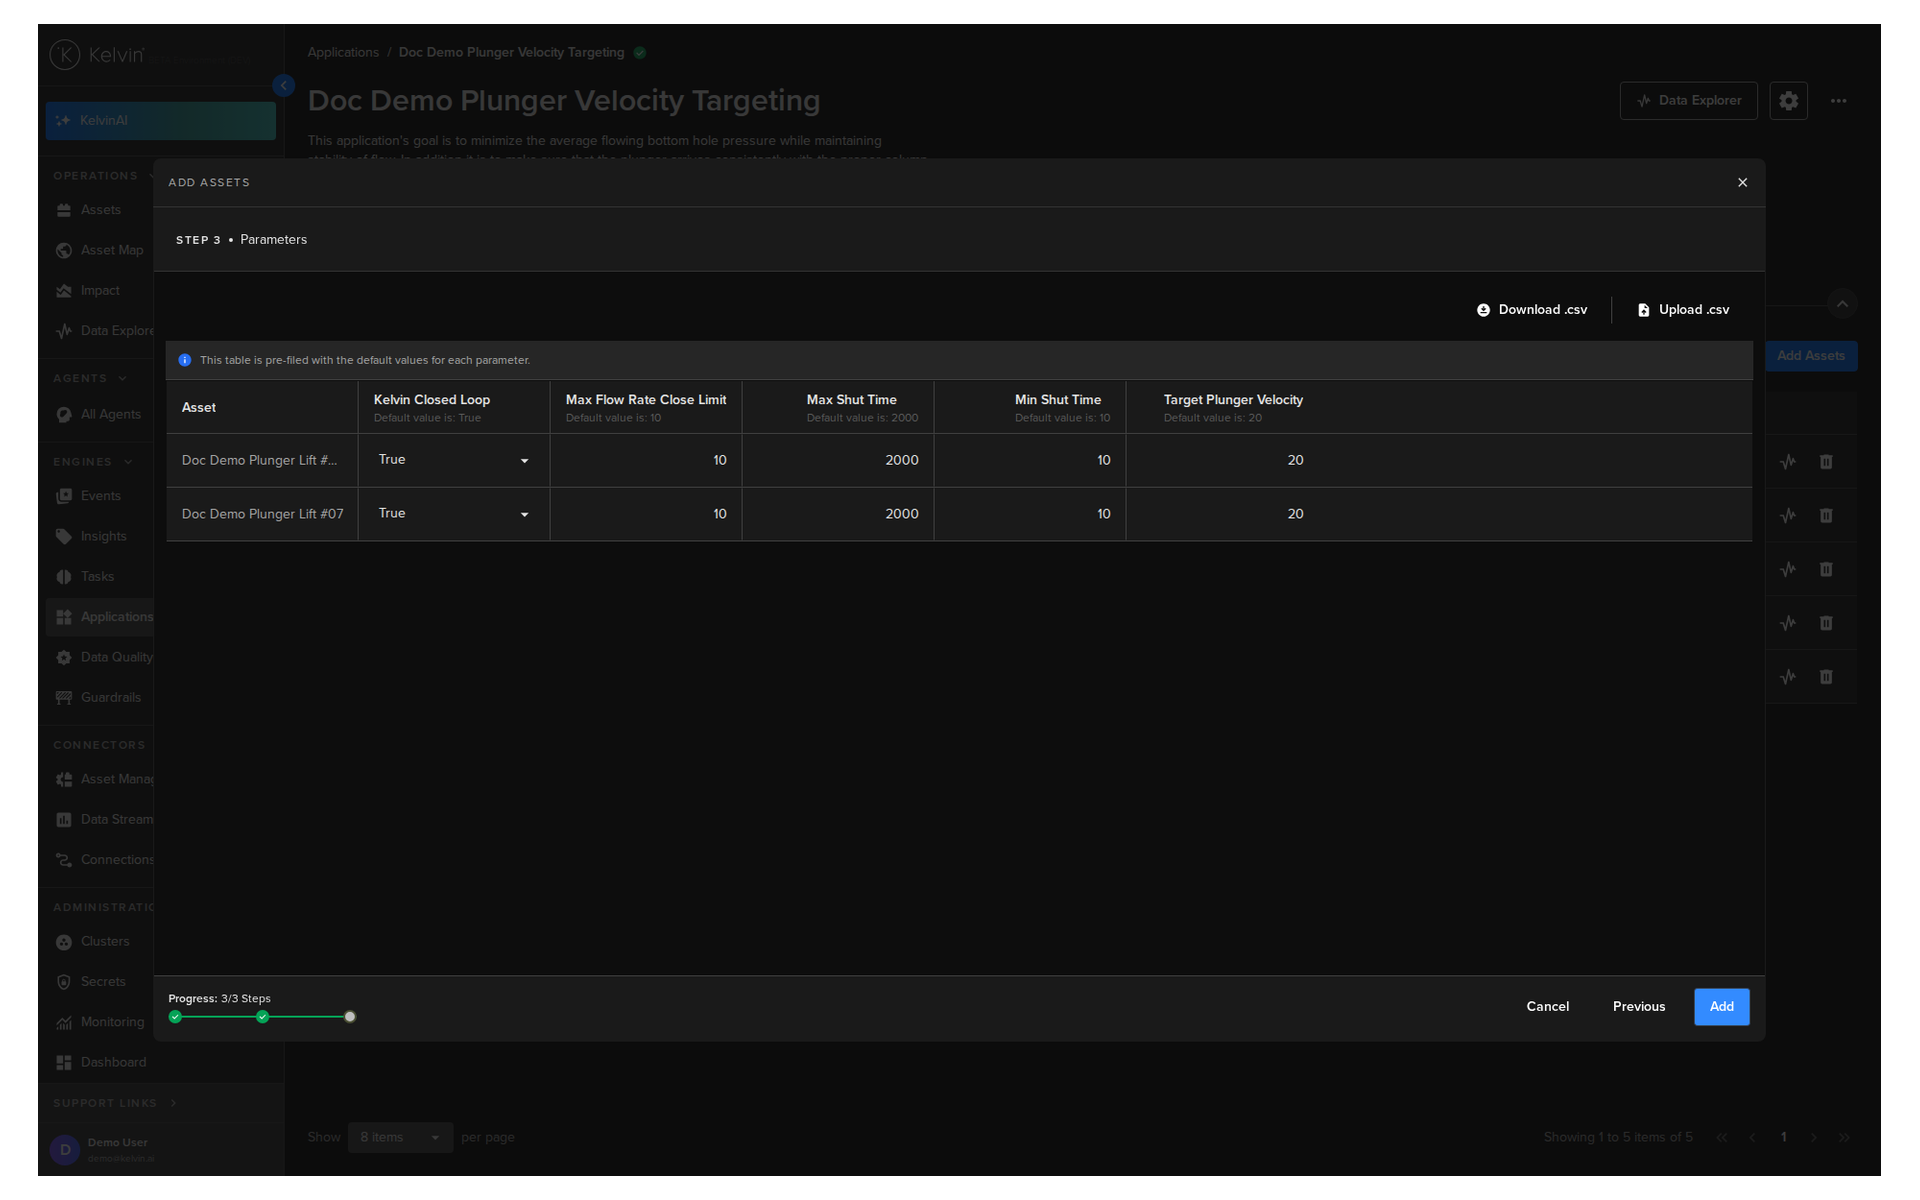
Task: Edit Min Shut Time in first asset row
Action: click(1030, 460)
